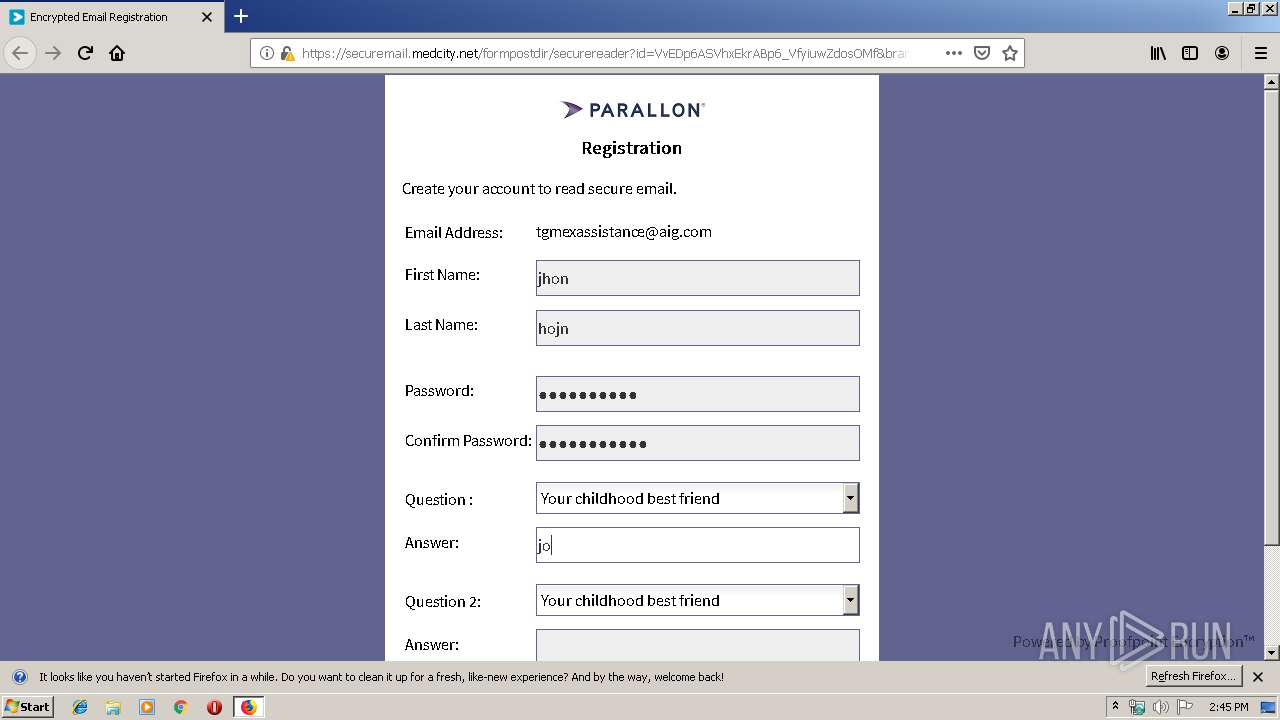
Task: Reload the current page
Action: 85,53
